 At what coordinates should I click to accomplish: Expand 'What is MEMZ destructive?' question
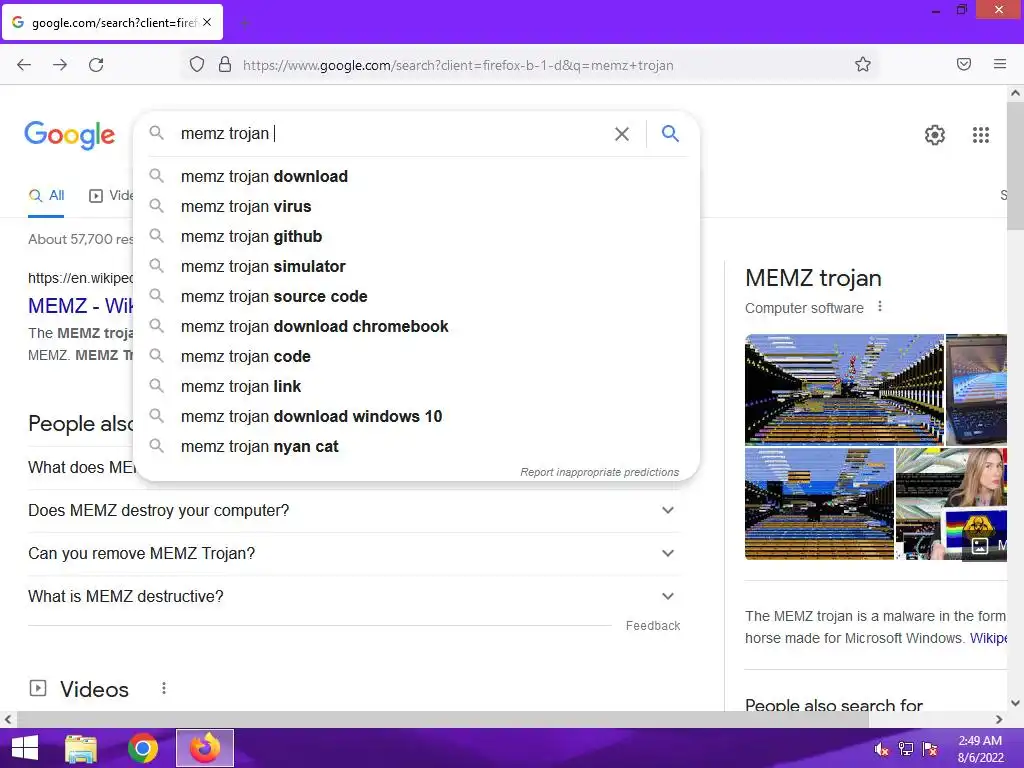tap(354, 597)
